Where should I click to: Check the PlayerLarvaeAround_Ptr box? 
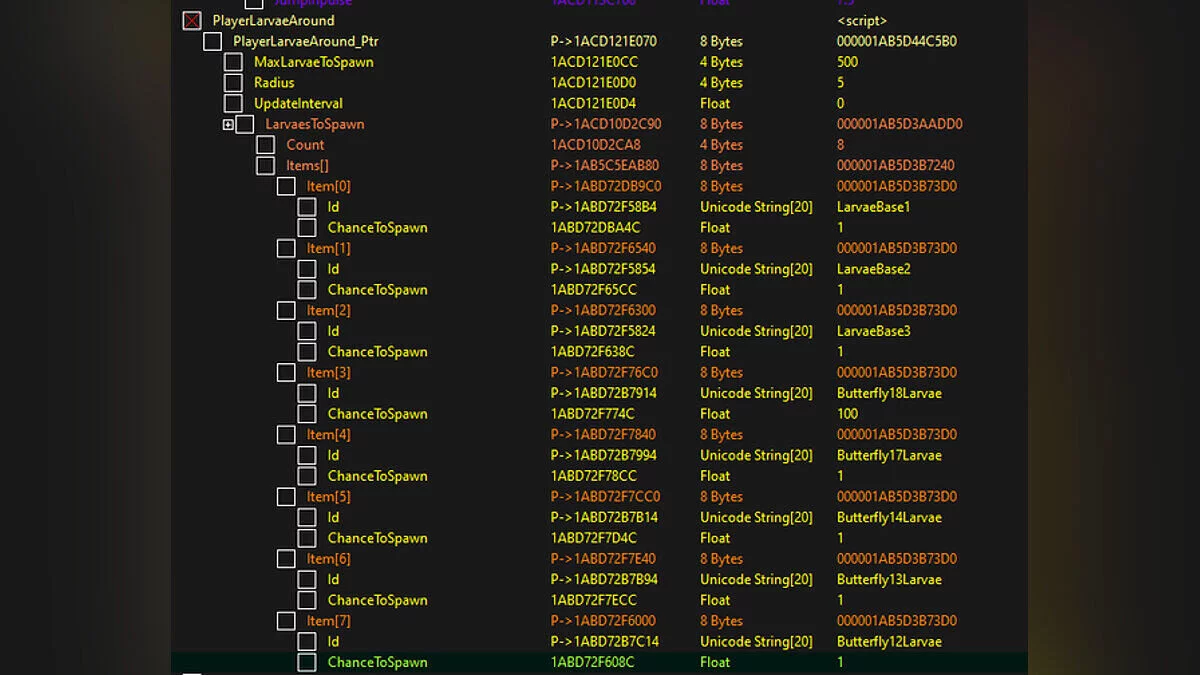[x=213, y=42]
